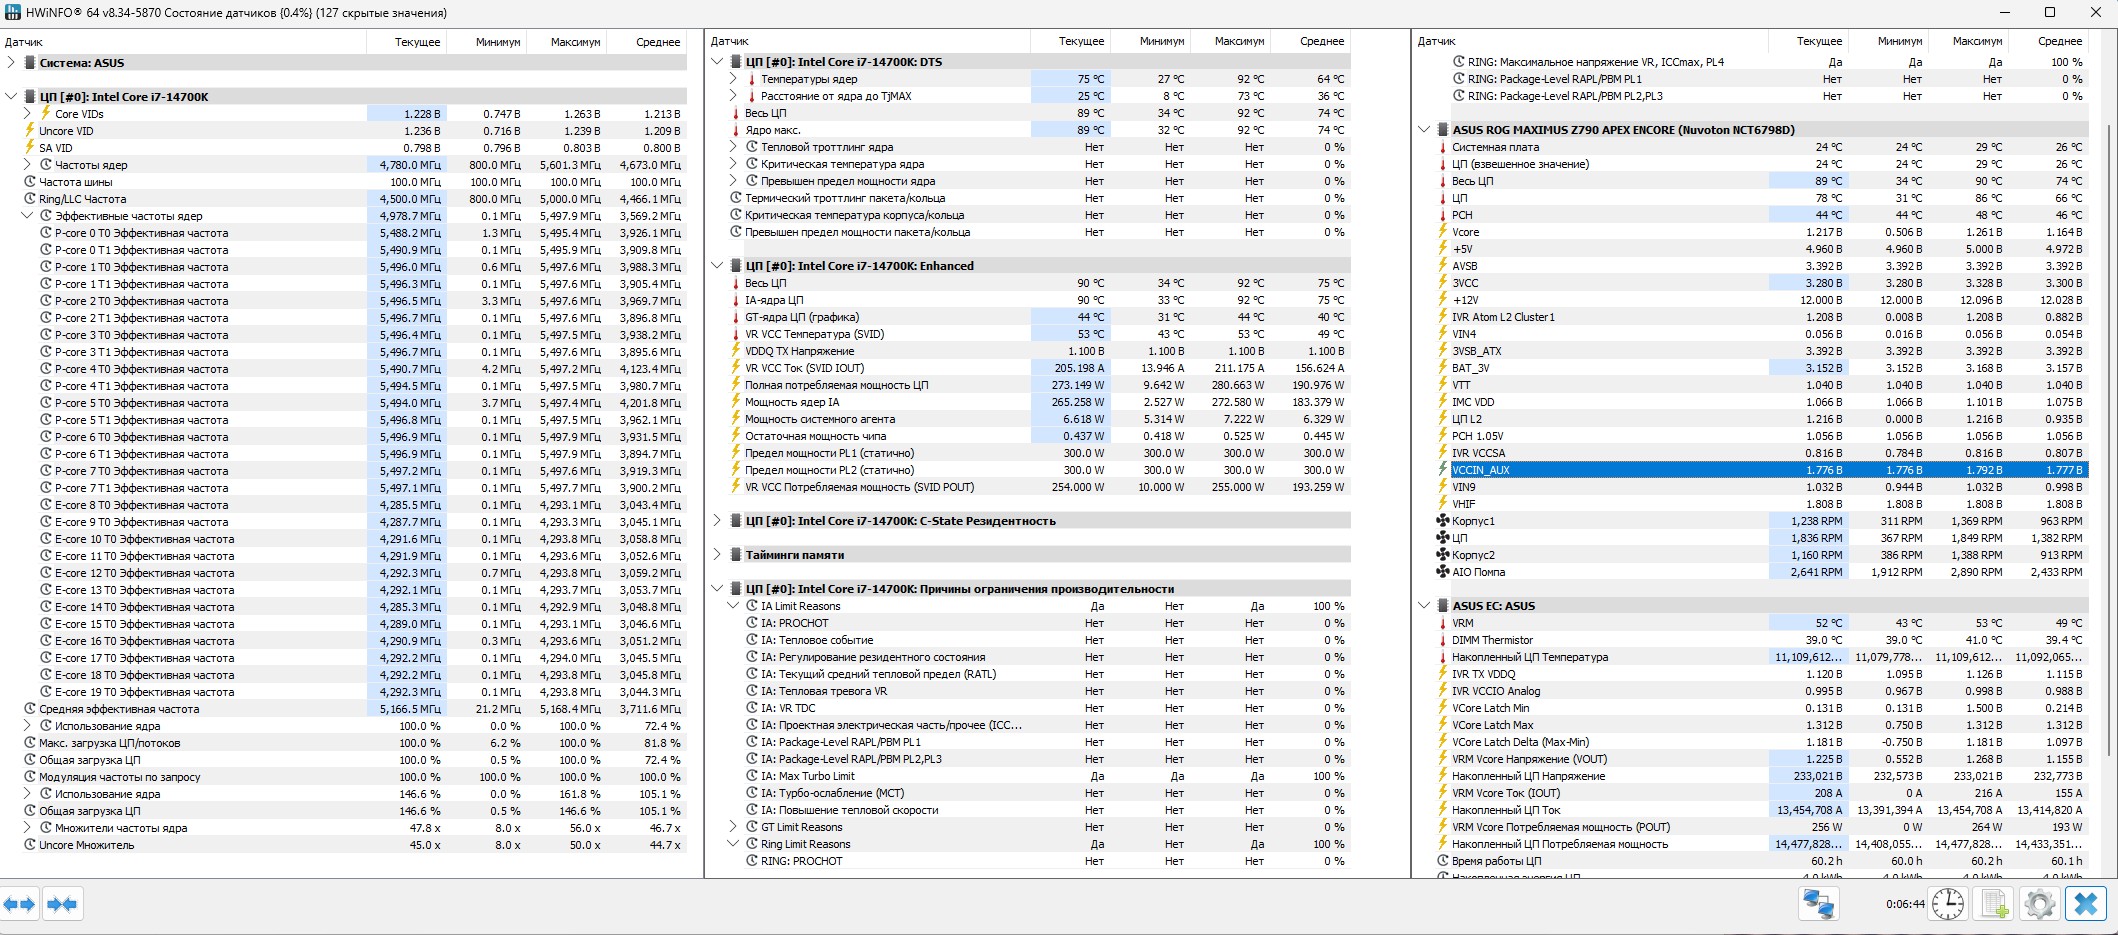Collapse the Ring Limit Reasons list

(x=733, y=844)
